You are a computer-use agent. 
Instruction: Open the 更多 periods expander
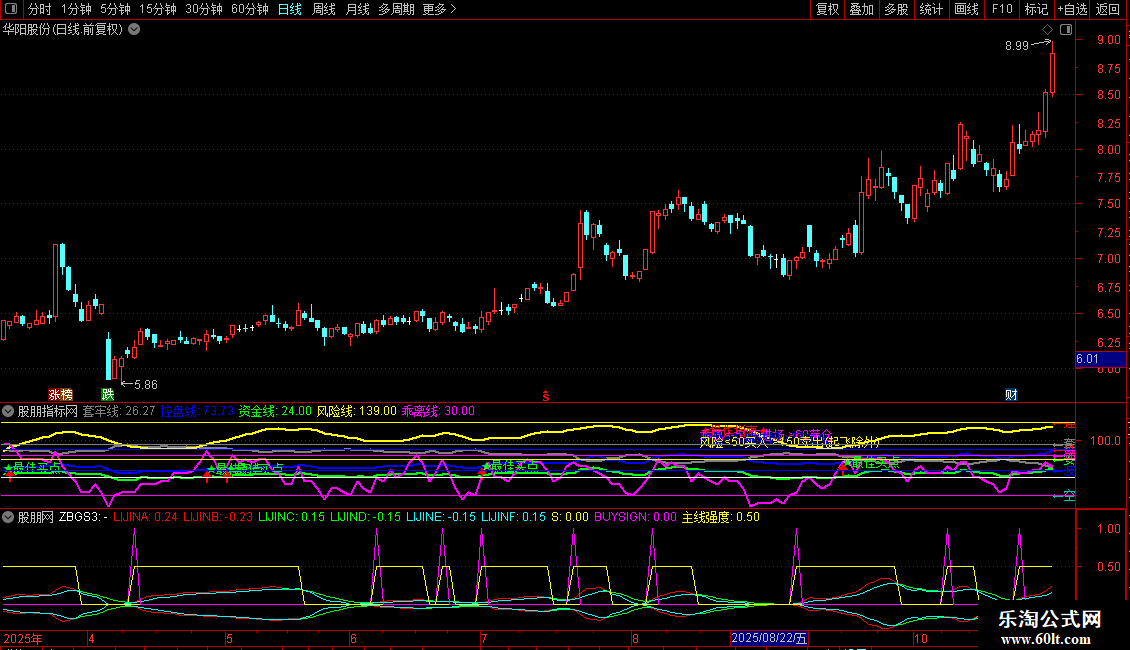439,10
